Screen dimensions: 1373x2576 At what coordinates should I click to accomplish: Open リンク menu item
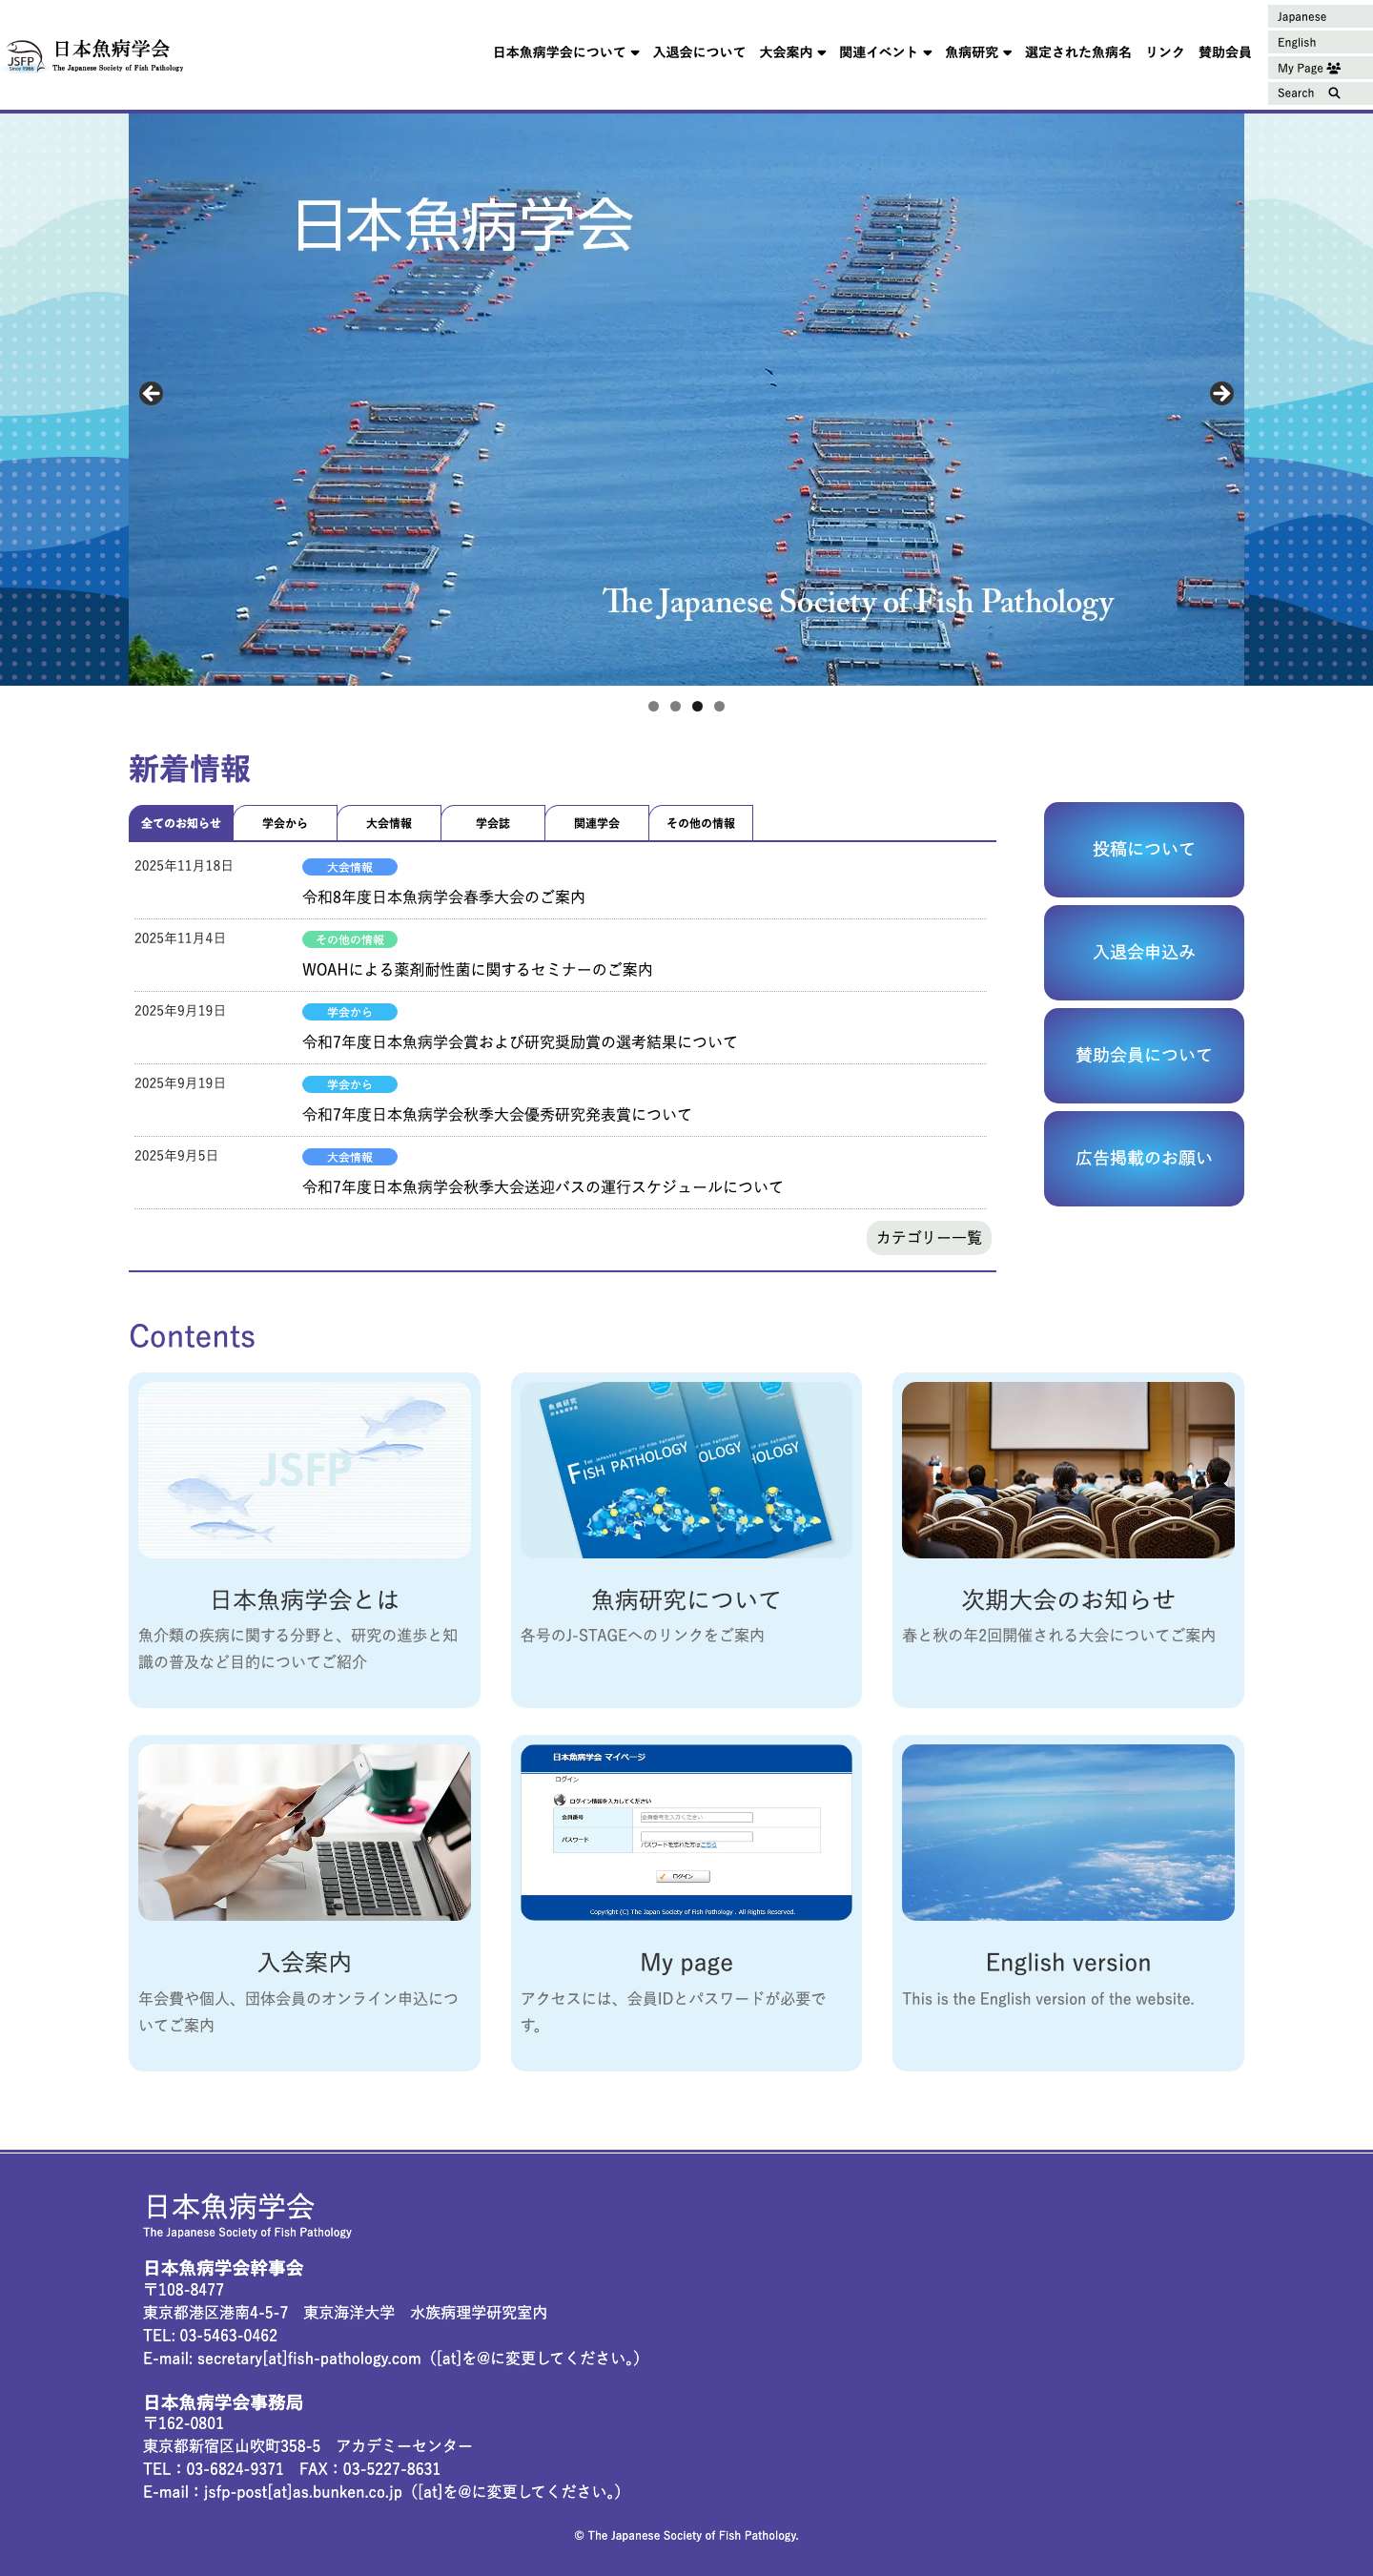click(x=1165, y=52)
